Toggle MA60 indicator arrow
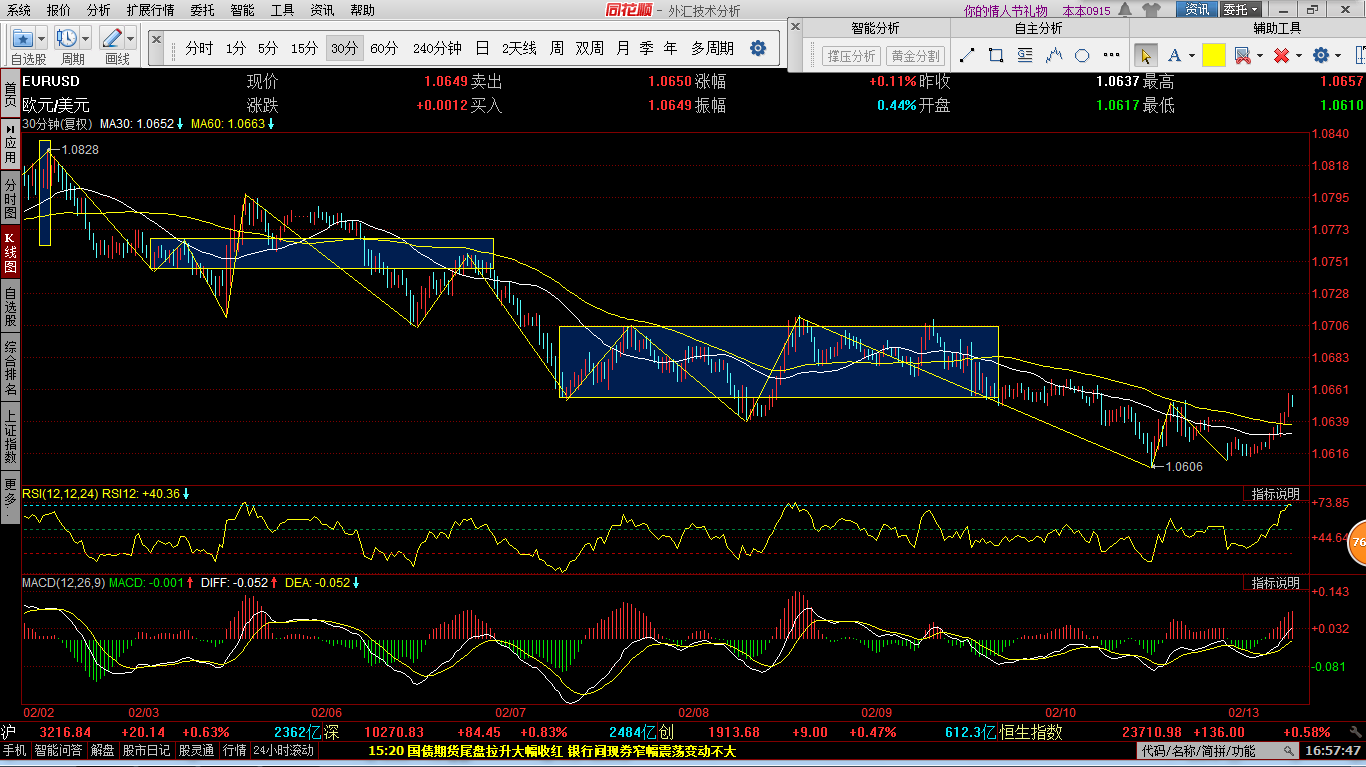1366x767 pixels. 271,124
